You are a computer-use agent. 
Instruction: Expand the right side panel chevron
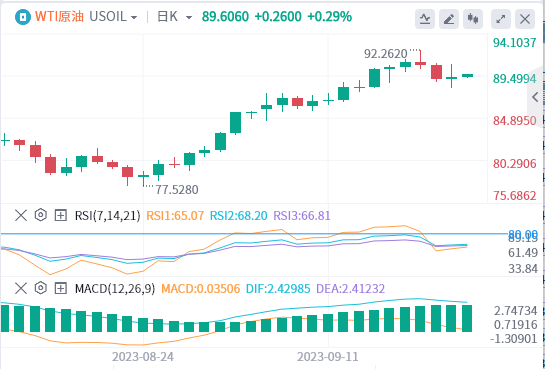point(536,97)
